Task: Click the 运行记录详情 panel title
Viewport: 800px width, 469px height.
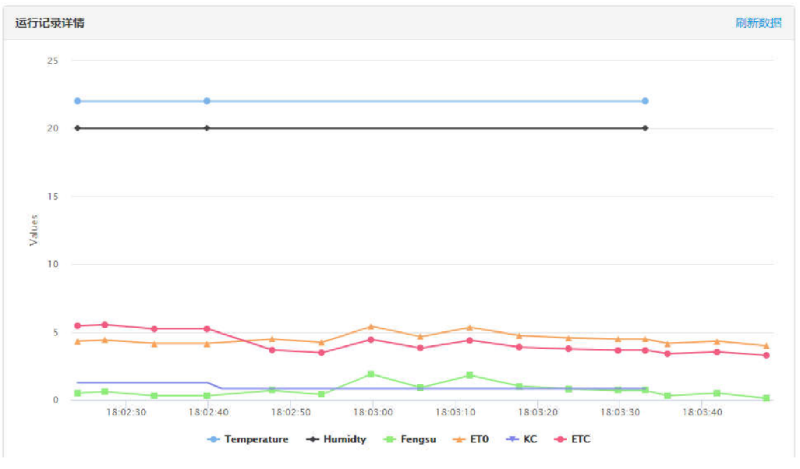Action: pos(49,23)
